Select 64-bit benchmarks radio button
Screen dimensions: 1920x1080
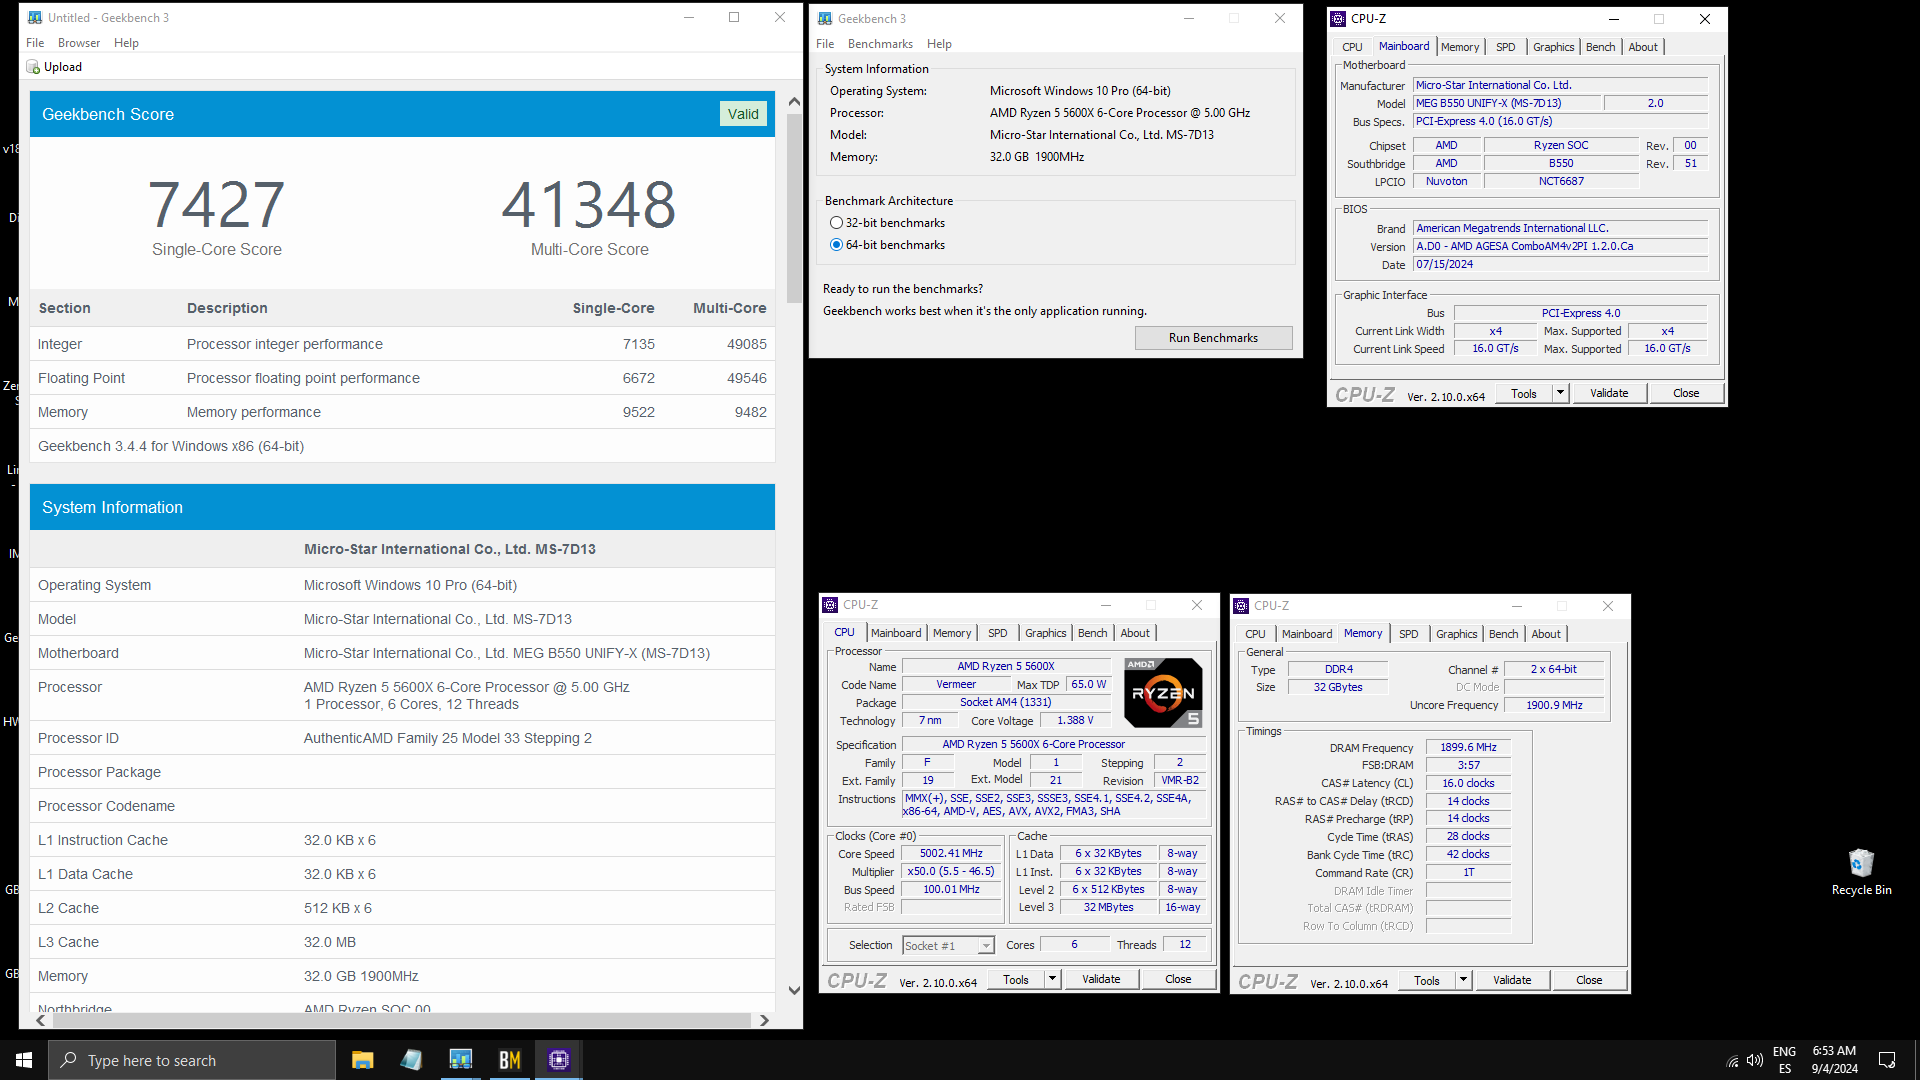[x=836, y=245]
